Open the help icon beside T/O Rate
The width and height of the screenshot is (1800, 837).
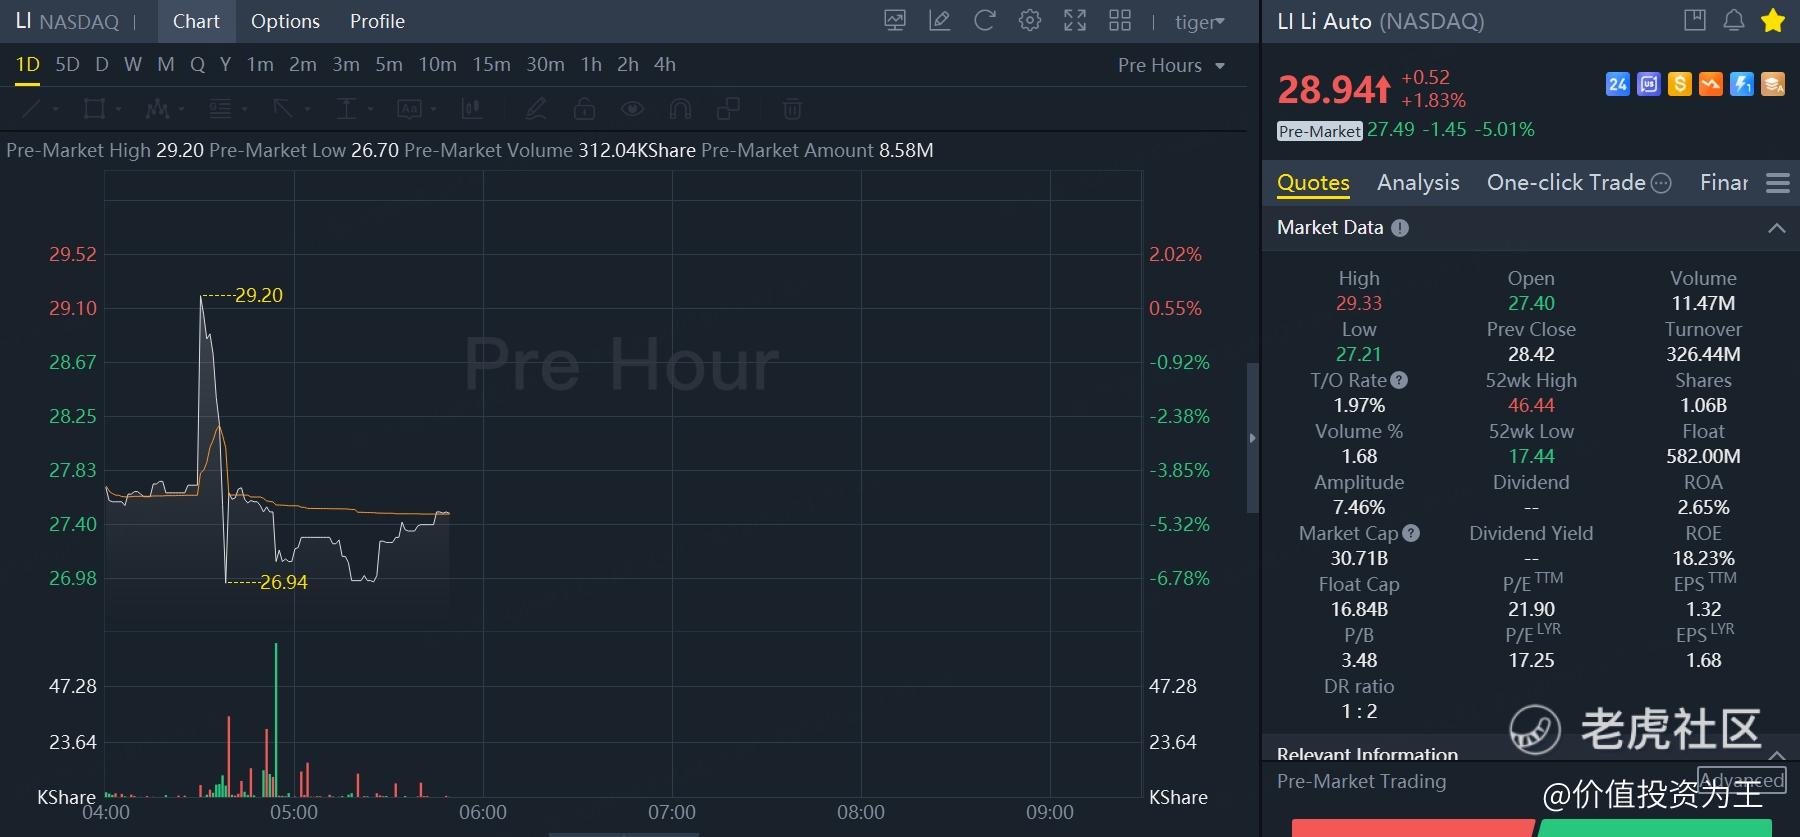(1399, 380)
